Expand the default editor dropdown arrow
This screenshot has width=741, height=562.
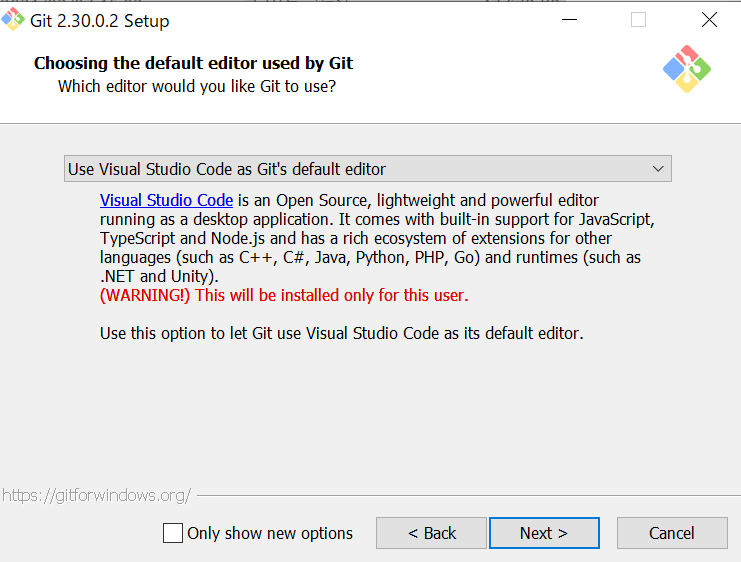pos(658,169)
